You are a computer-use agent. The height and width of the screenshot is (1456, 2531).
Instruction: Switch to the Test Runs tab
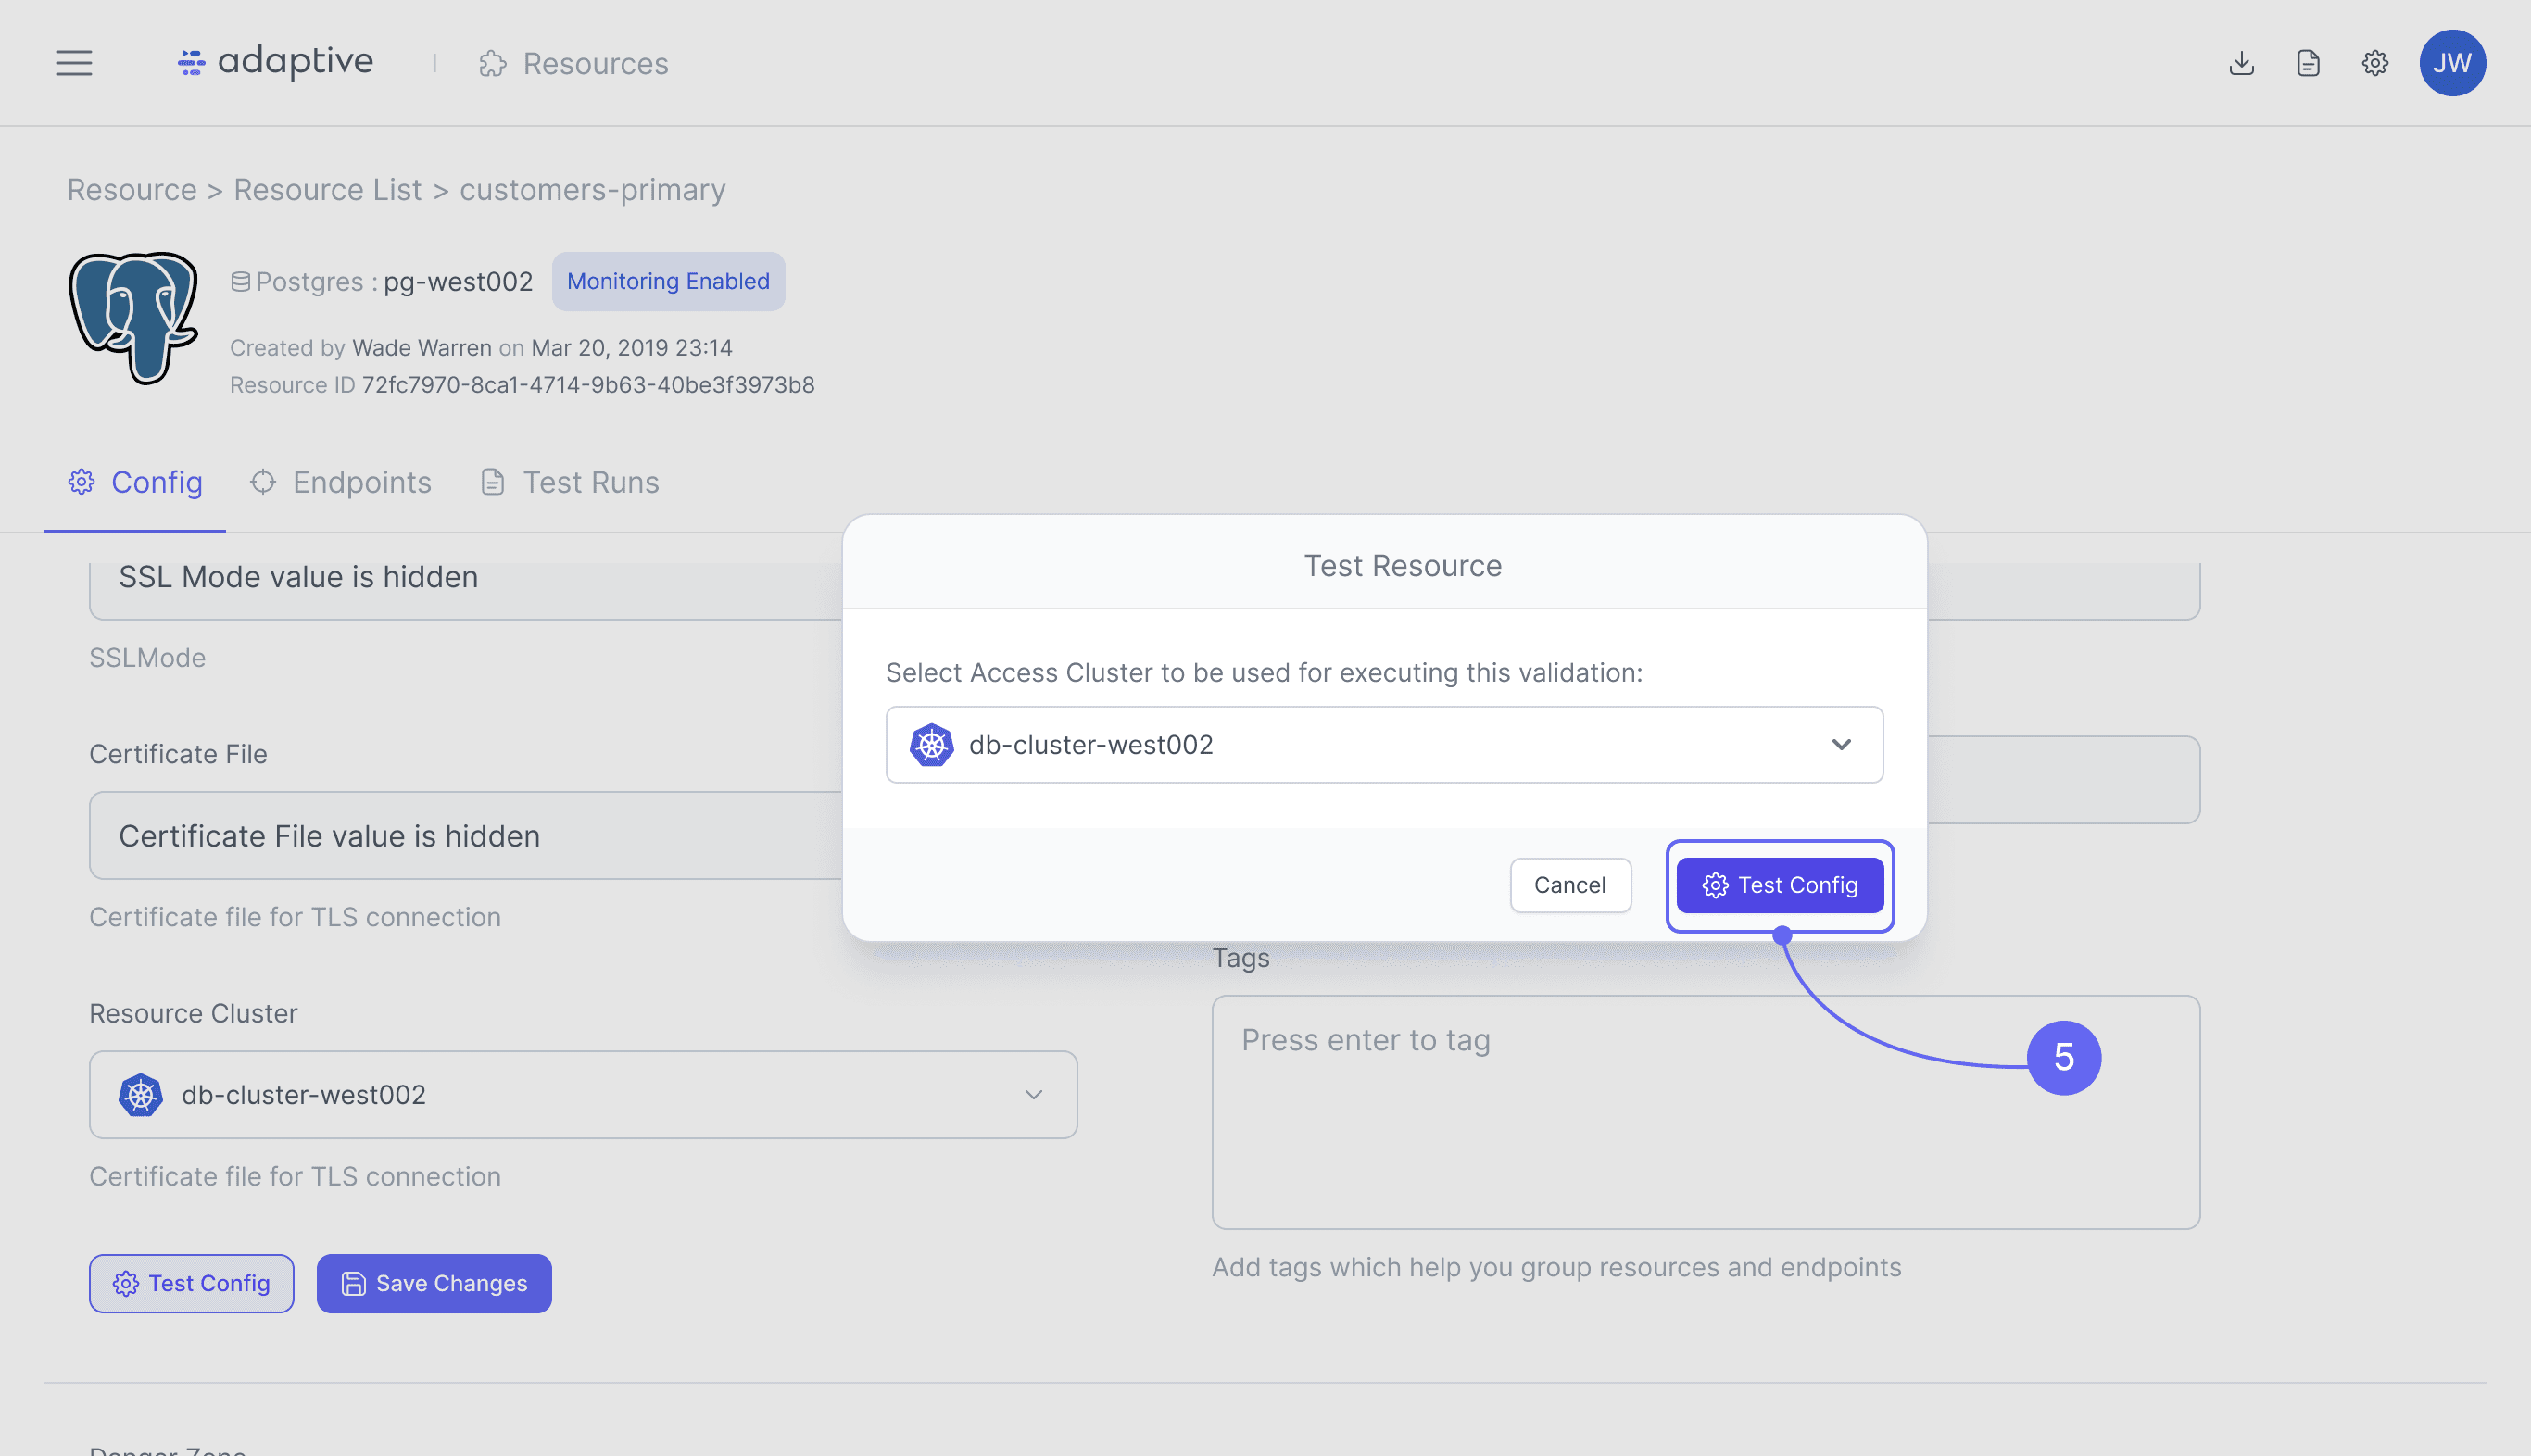click(x=570, y=482)
